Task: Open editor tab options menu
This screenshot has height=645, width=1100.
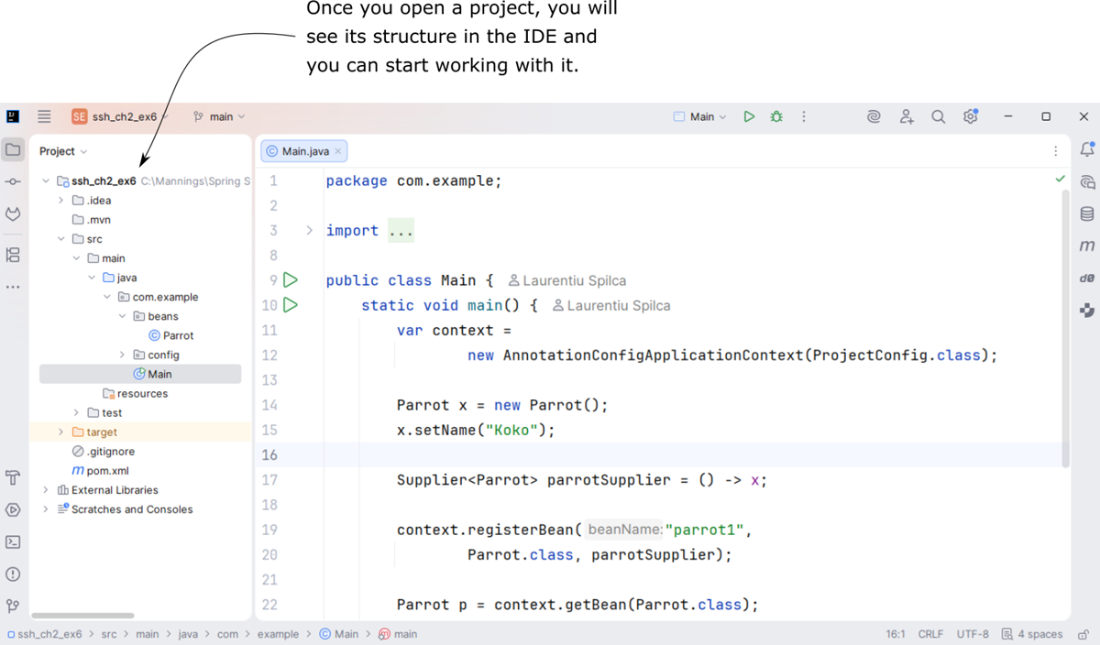Action: pos(1055,151)
